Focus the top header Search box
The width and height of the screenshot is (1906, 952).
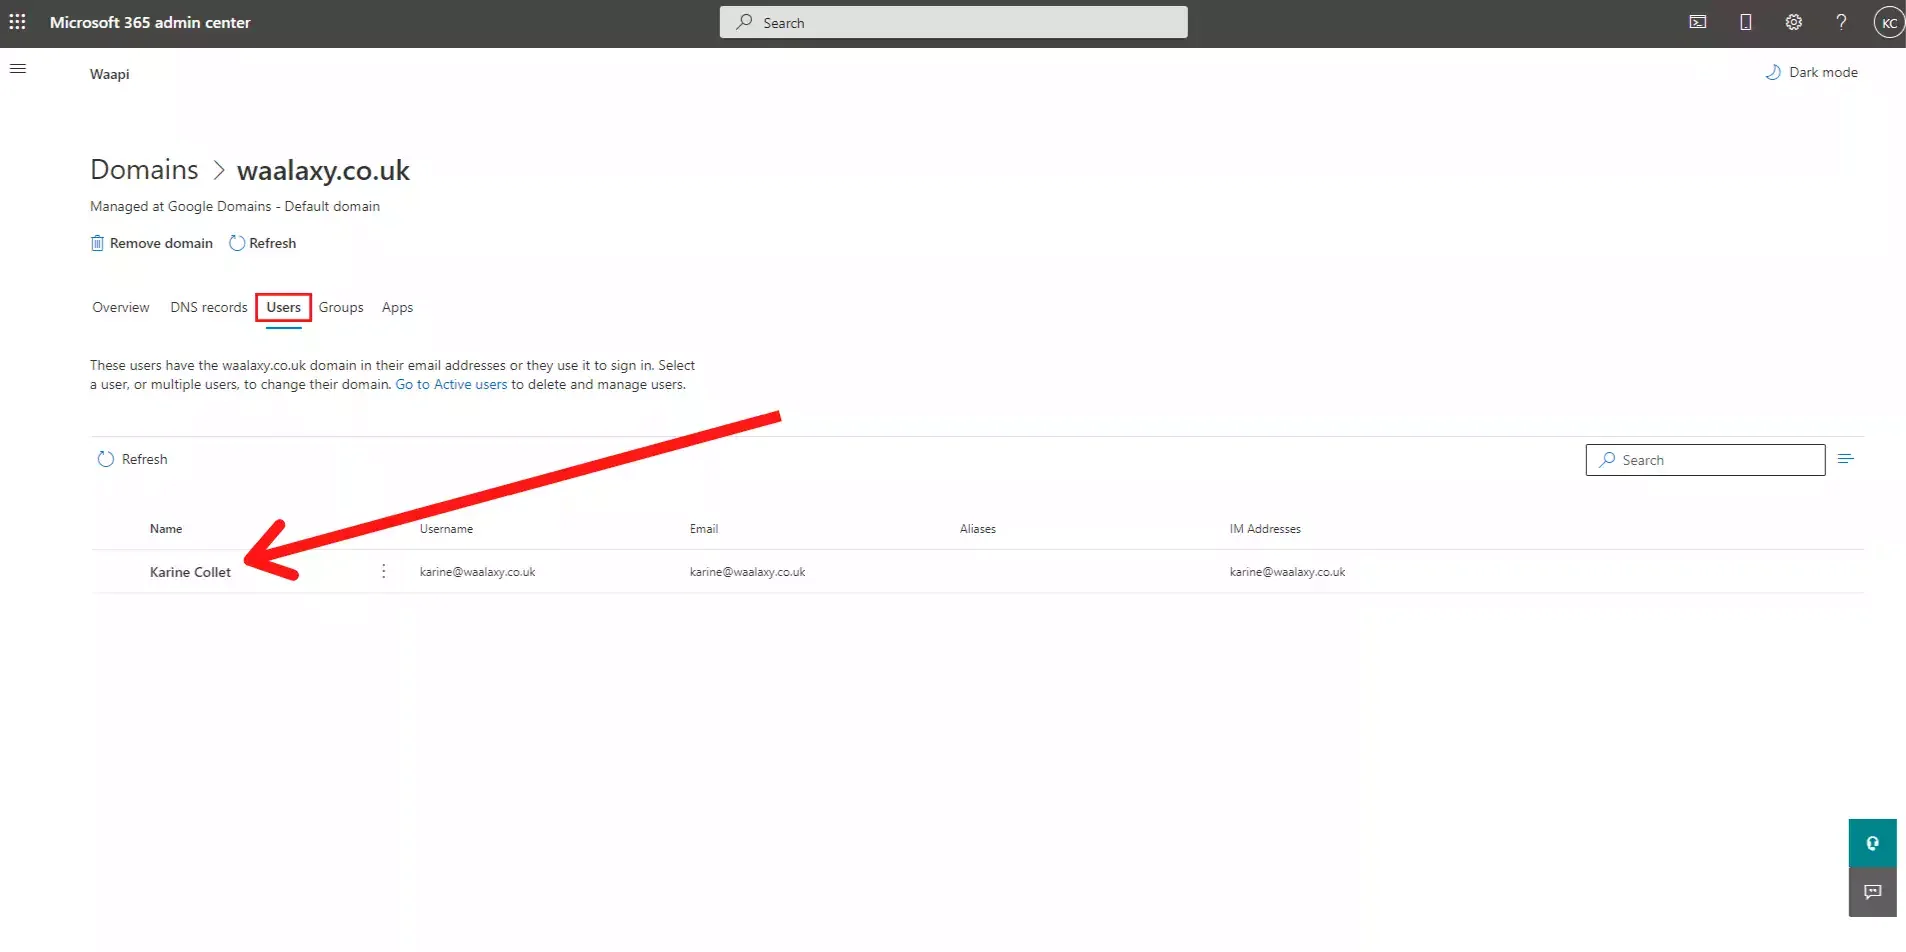tap(953, 22)
